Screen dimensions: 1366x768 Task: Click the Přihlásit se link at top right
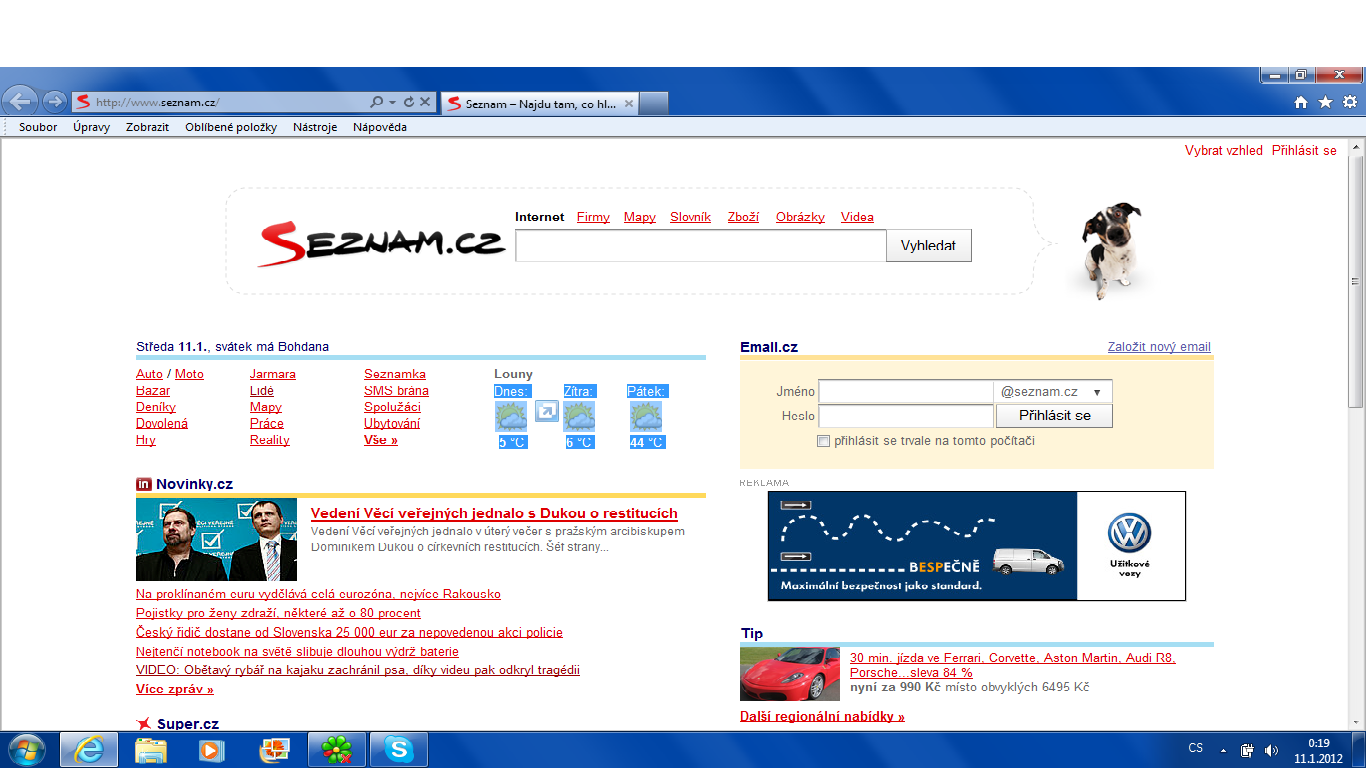1304,151
